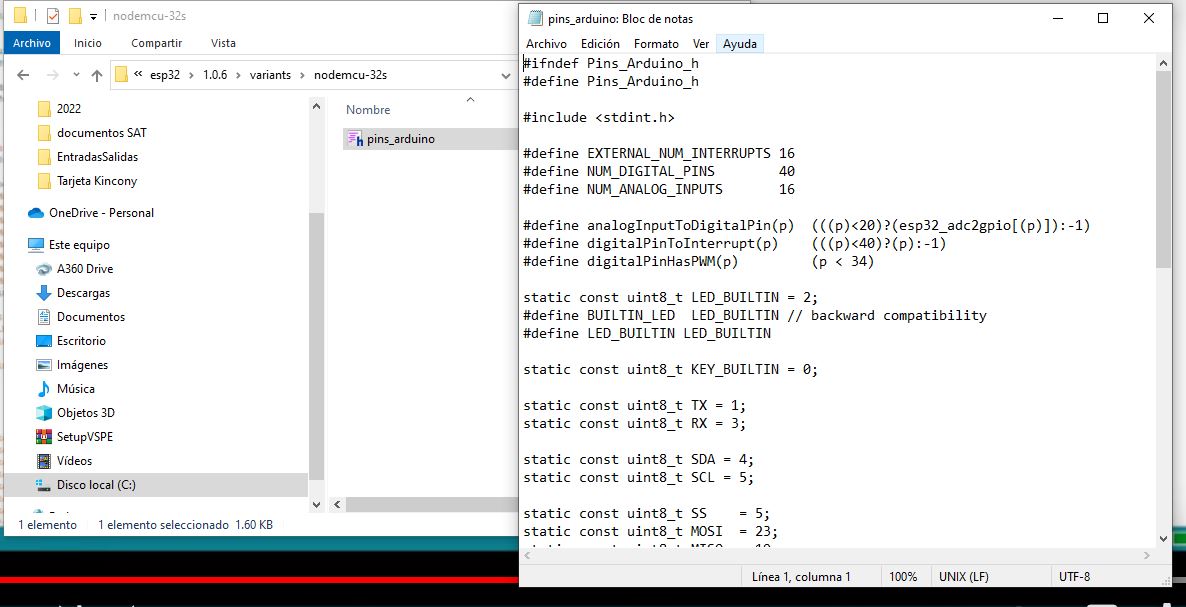This screenshot has width=1186, height=607.
Task: Click the Properties checkmark icon in Explorer title bar
Action: click(x=52, y=16)
